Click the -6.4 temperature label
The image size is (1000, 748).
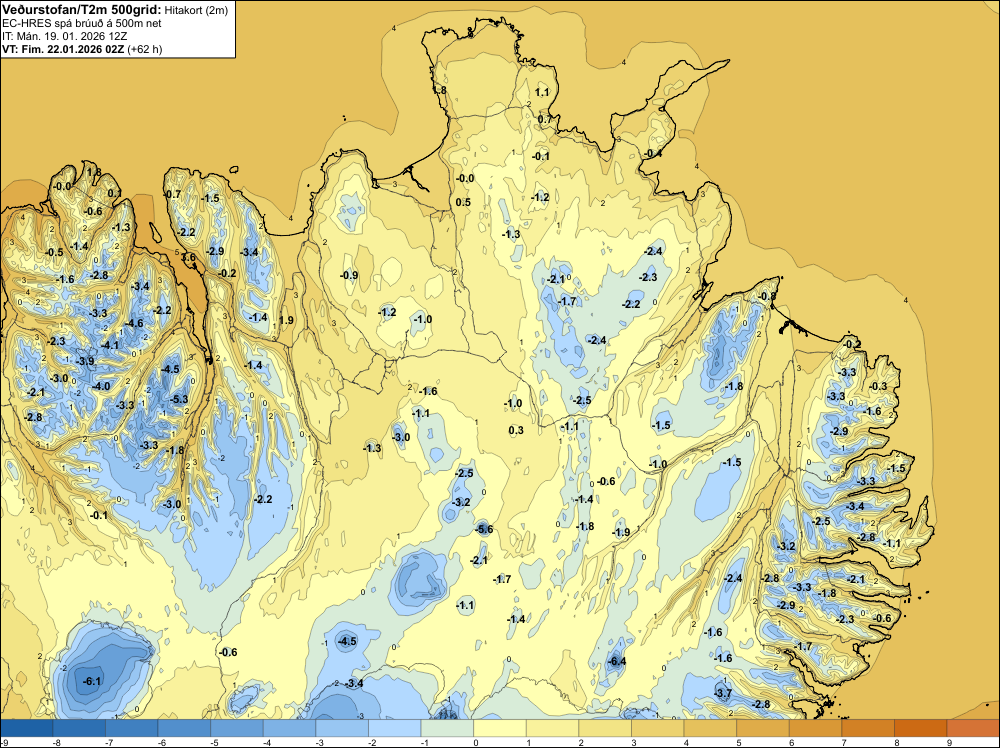tap(617, 661)
